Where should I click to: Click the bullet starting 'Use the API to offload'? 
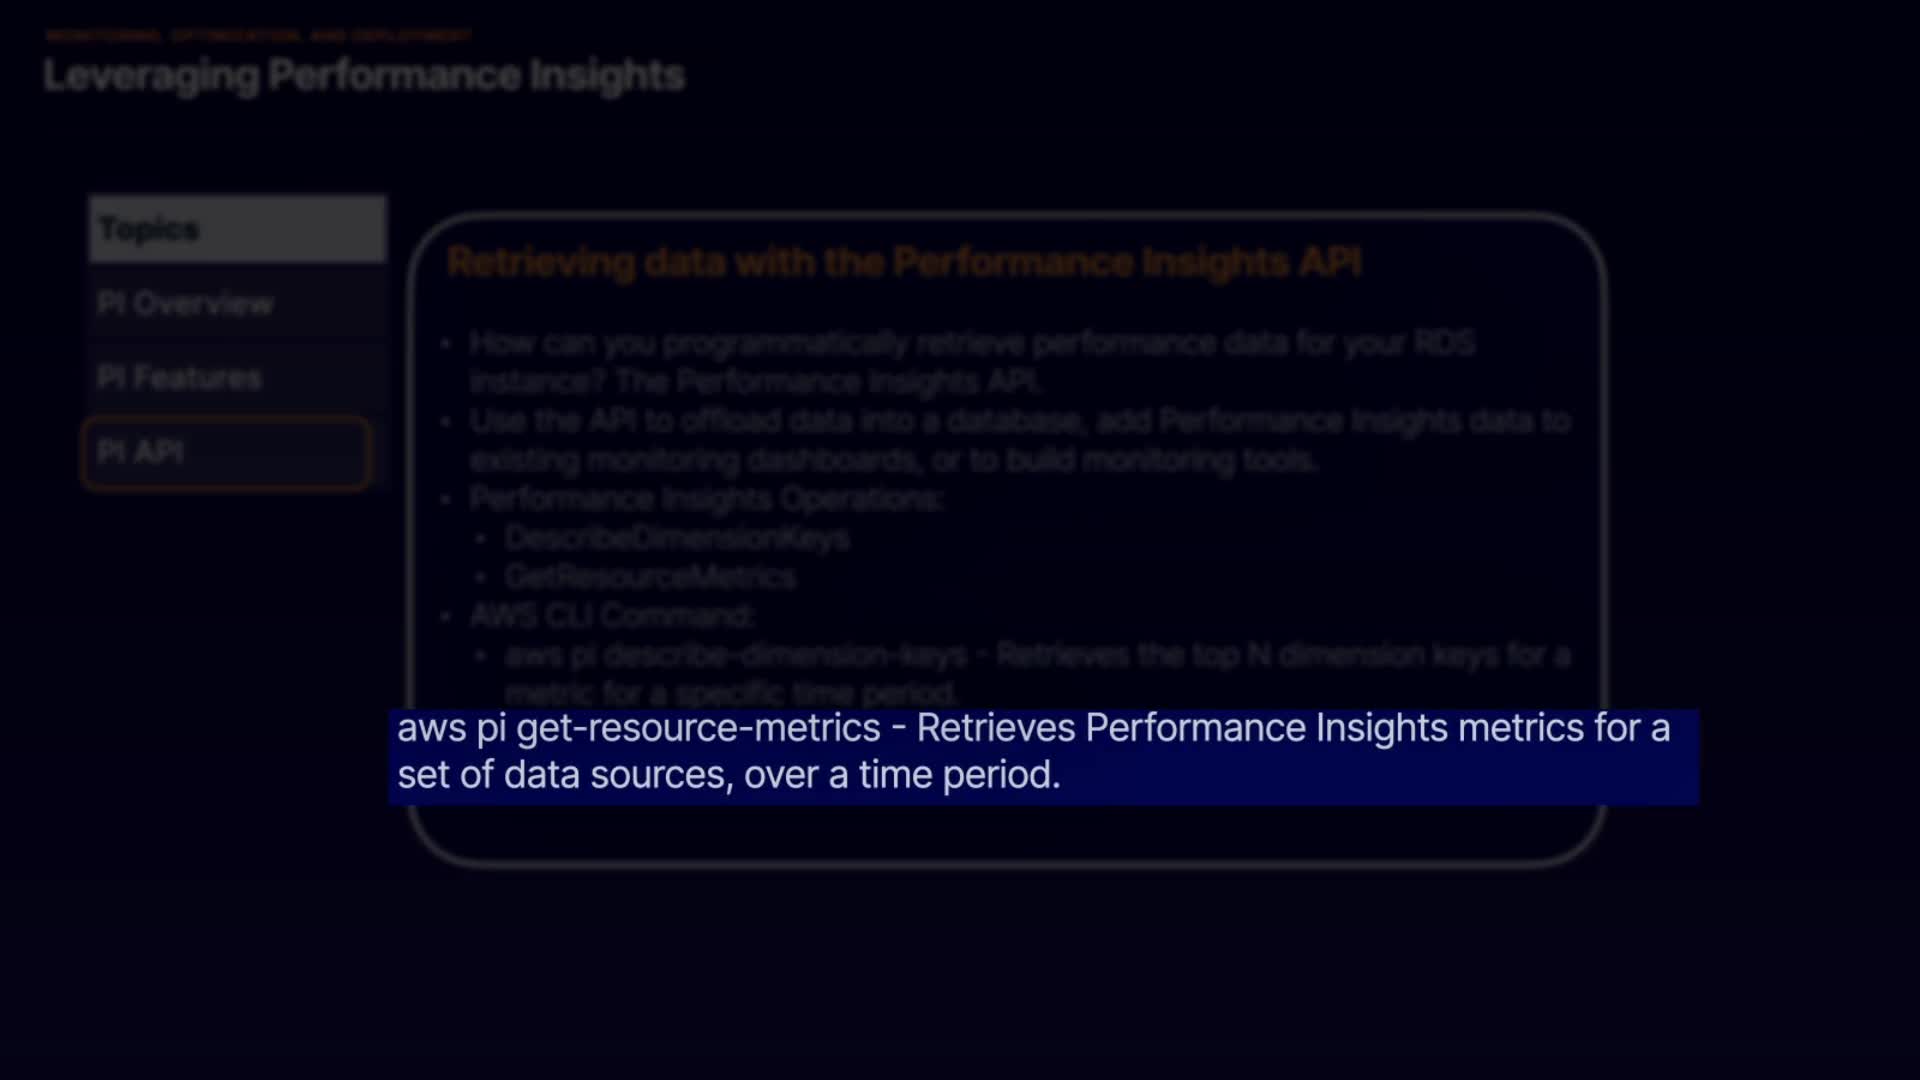click(1019, 421)
